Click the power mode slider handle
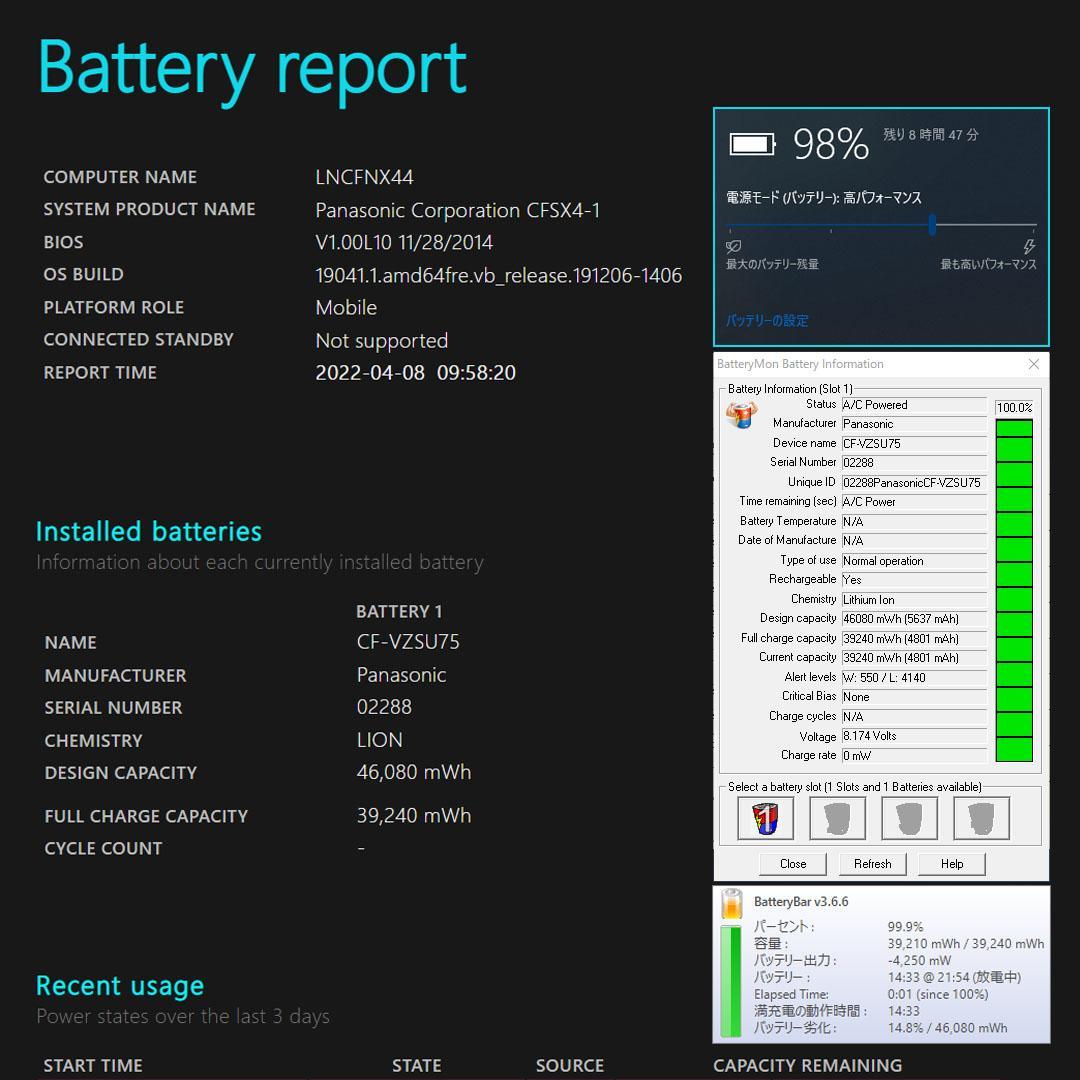The width and height of the screenshot is (1080, 1080). point(932,225)
